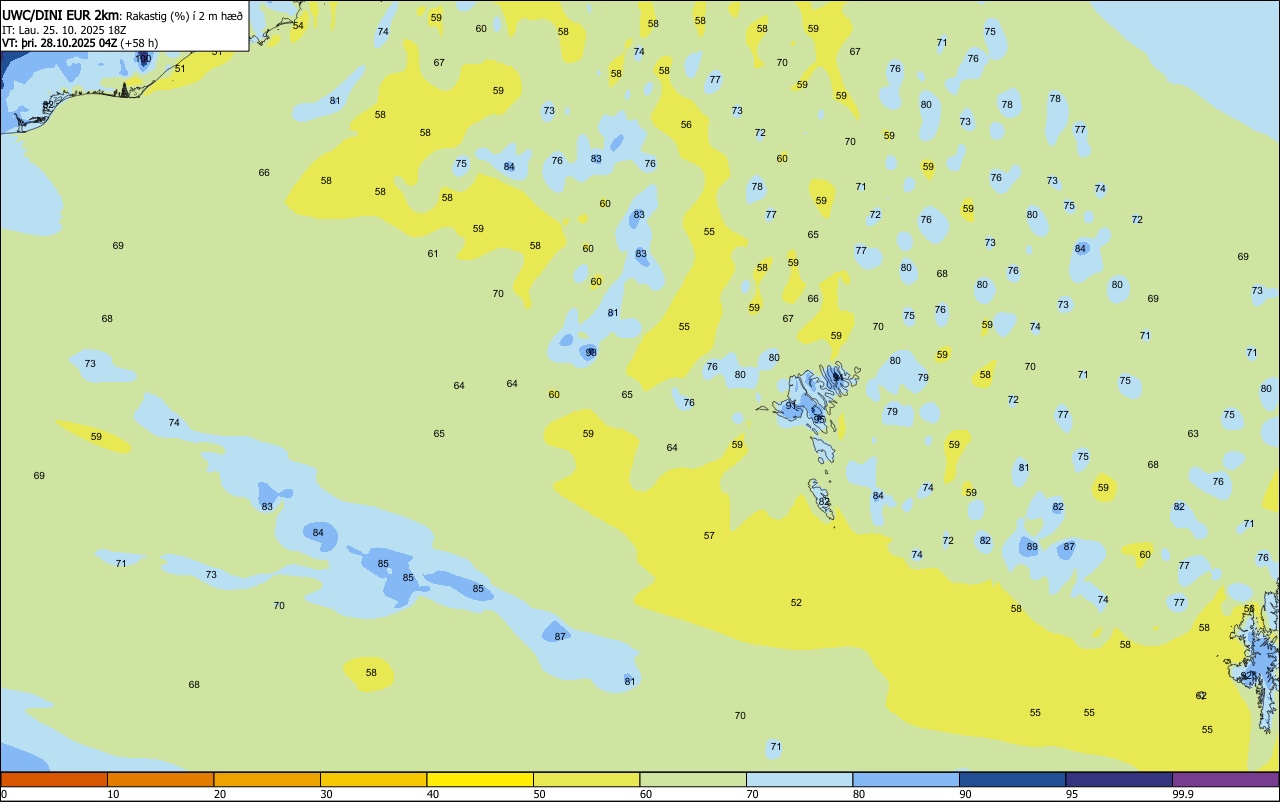The image size is (1280, 802).
Task: Click the map humidity value "54"
Action: (x=298, y=25)
